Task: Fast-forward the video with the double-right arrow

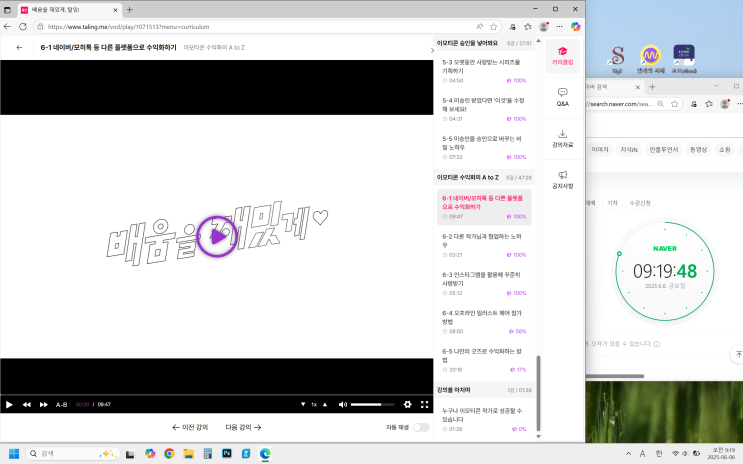Action: pyautogui.click(x=44, y=404)
